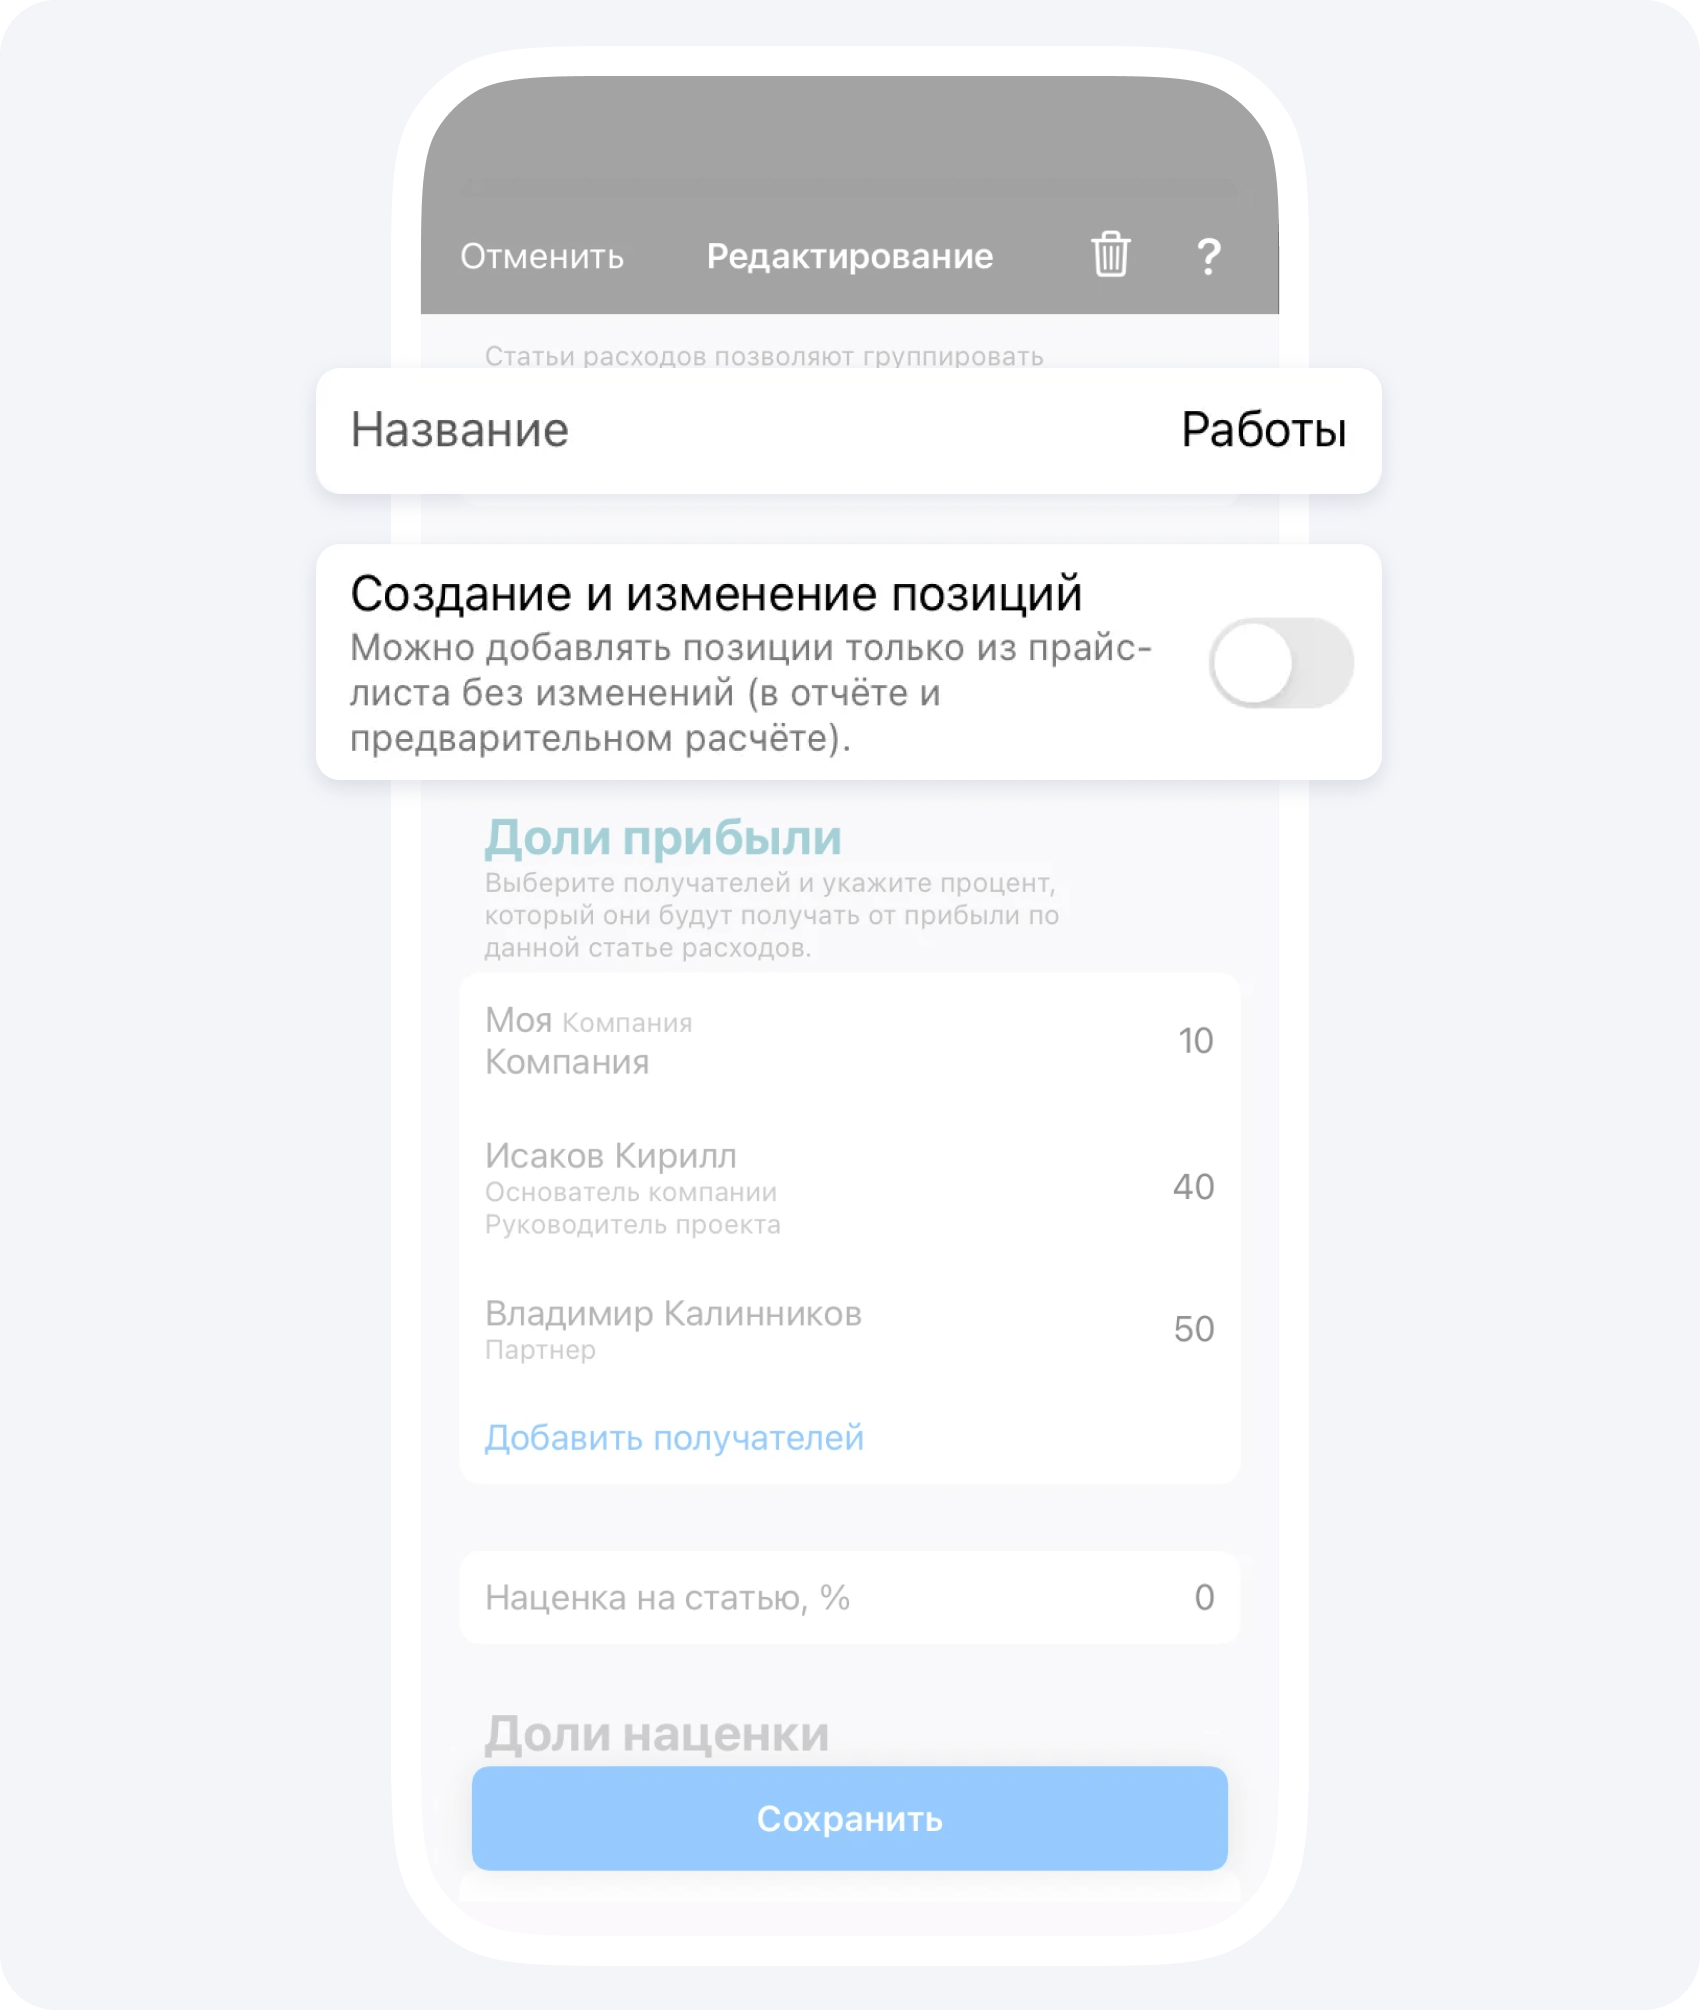
Task: Tap the Доли прибыли section header
Action: pyautogui.click(x=663, y=838)
